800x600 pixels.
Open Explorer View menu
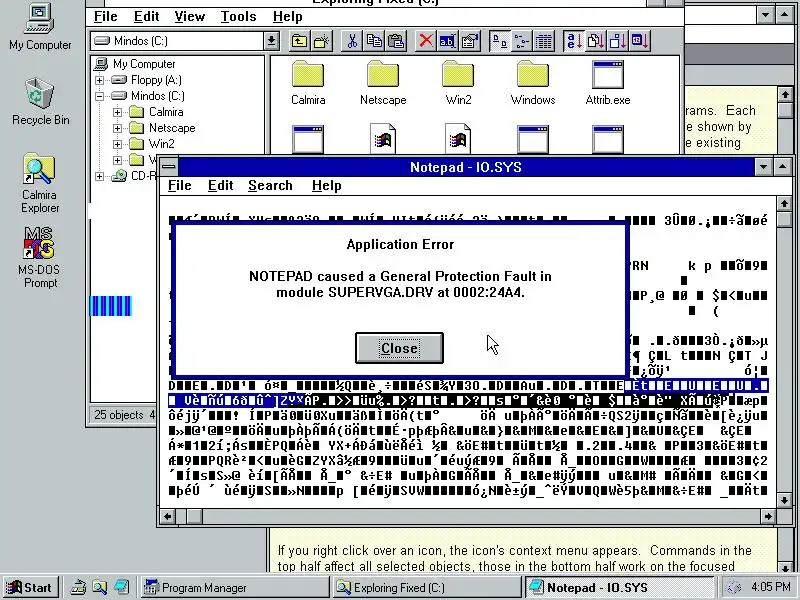tap(189, 16)
